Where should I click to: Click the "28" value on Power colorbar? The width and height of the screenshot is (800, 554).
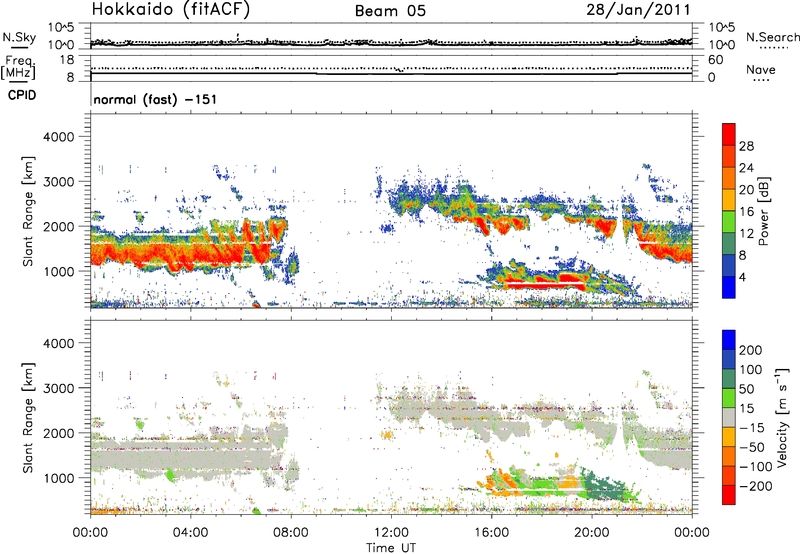click(746, 146)
